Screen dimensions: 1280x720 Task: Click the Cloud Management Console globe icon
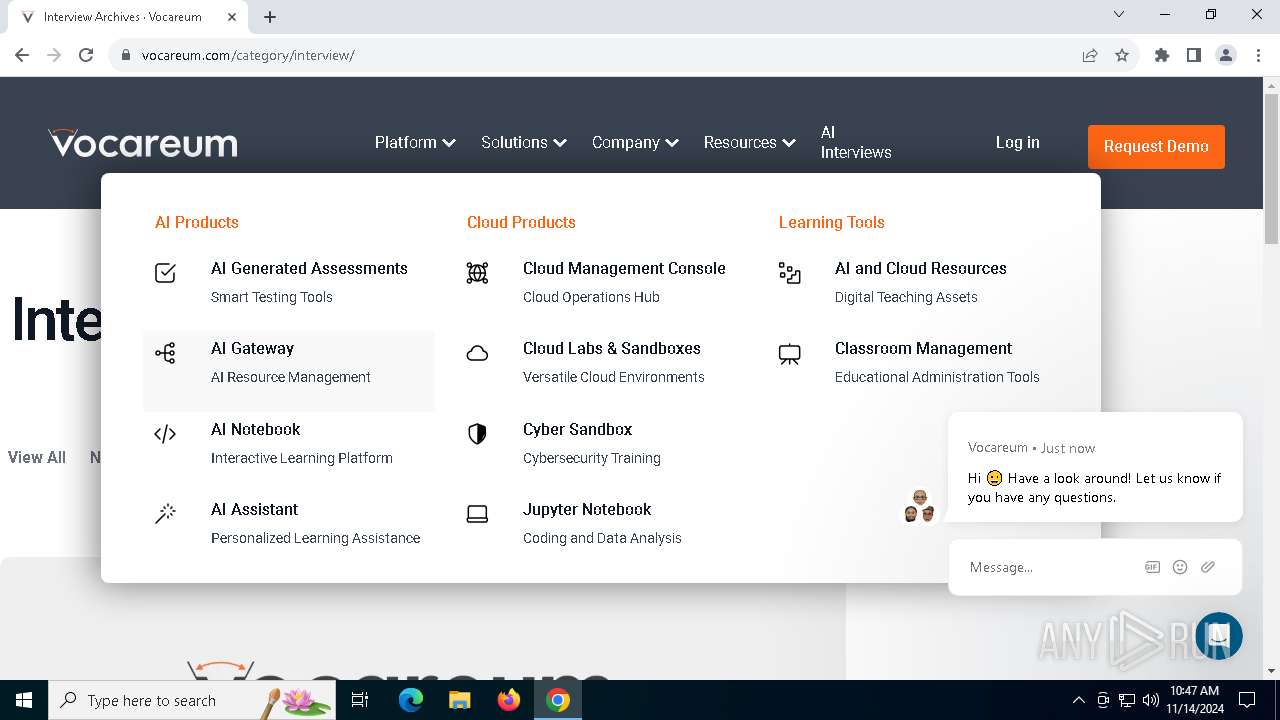(x=478, y=272)
